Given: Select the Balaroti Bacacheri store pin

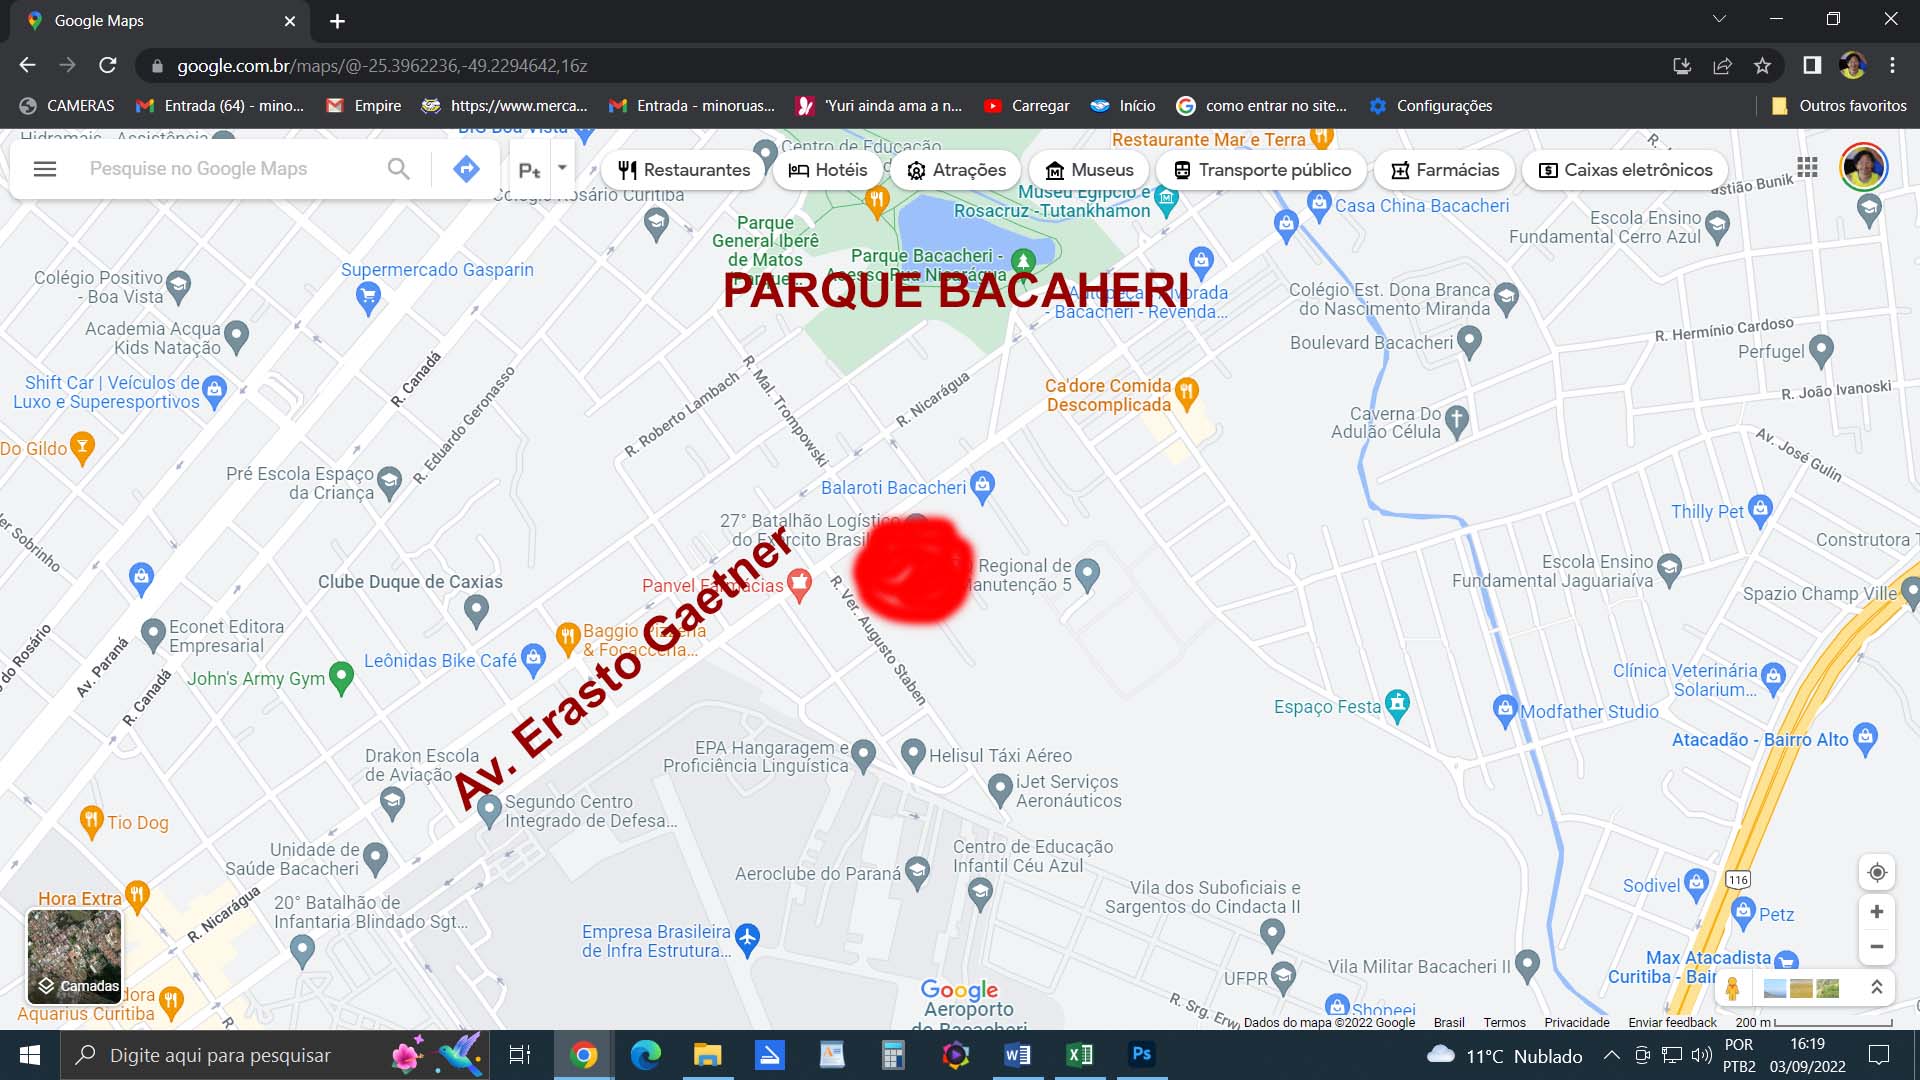Looking at the screenshot, I should [982, 486].
